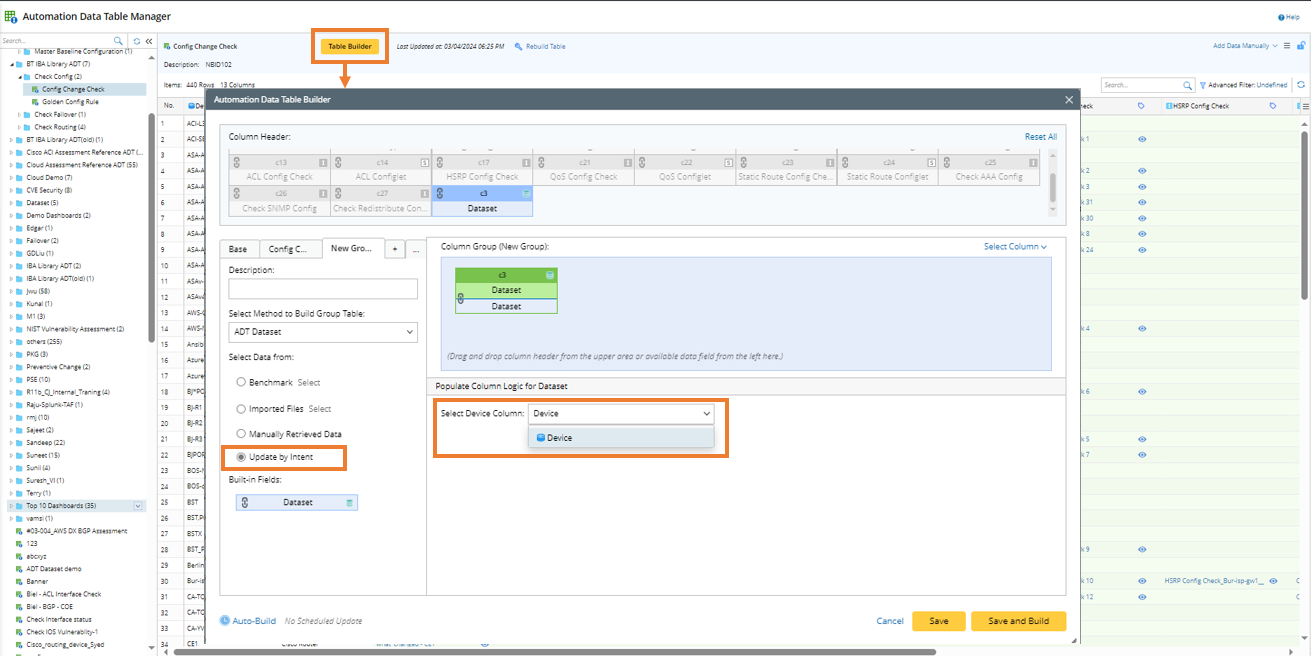
Task: Click the search magnifier icon in left sidebar
Action: tap(119, 41)
